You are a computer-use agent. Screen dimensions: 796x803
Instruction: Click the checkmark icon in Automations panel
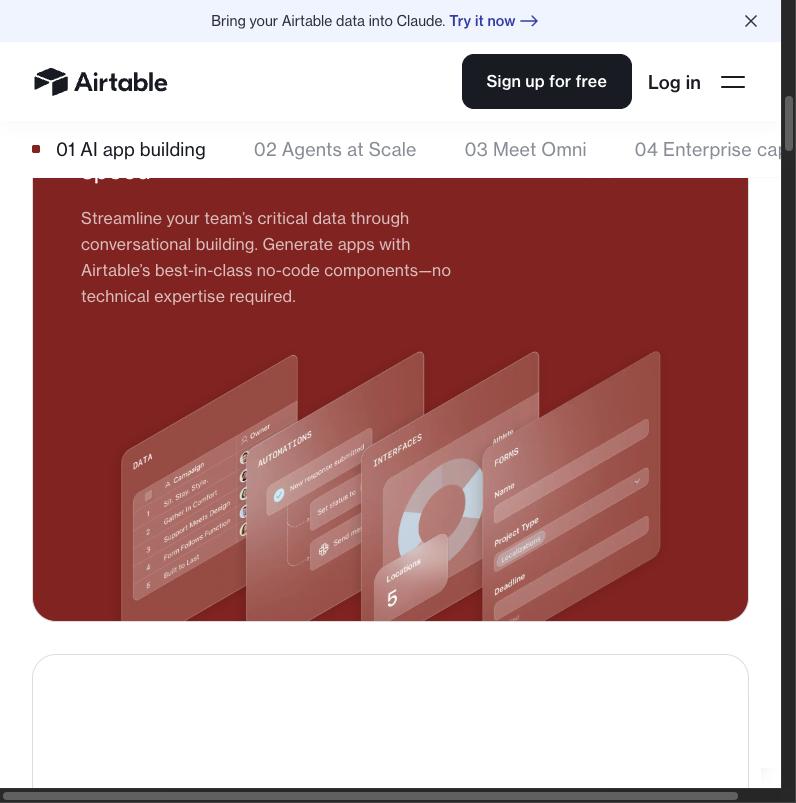[279, 495]
